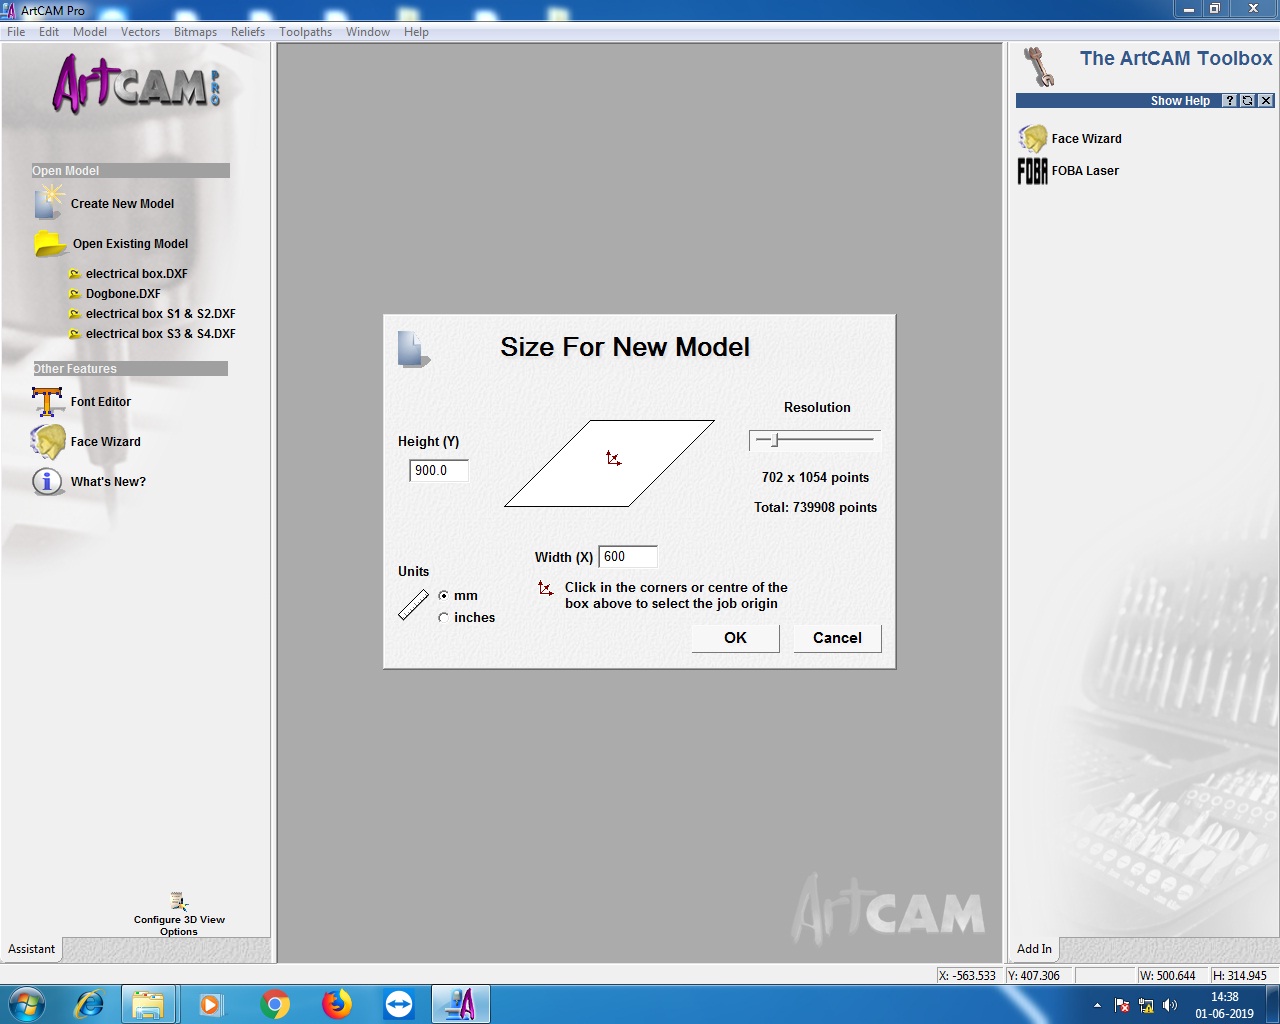
Task: Open the Model menu
Action: click(x=90, y=32)
